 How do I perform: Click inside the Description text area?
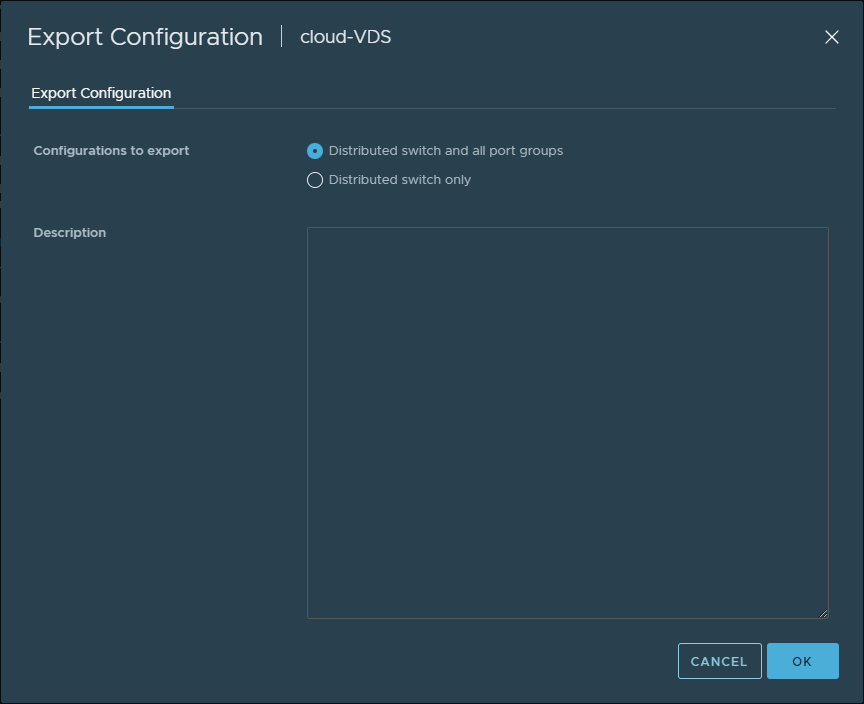[x=568, y=423]
